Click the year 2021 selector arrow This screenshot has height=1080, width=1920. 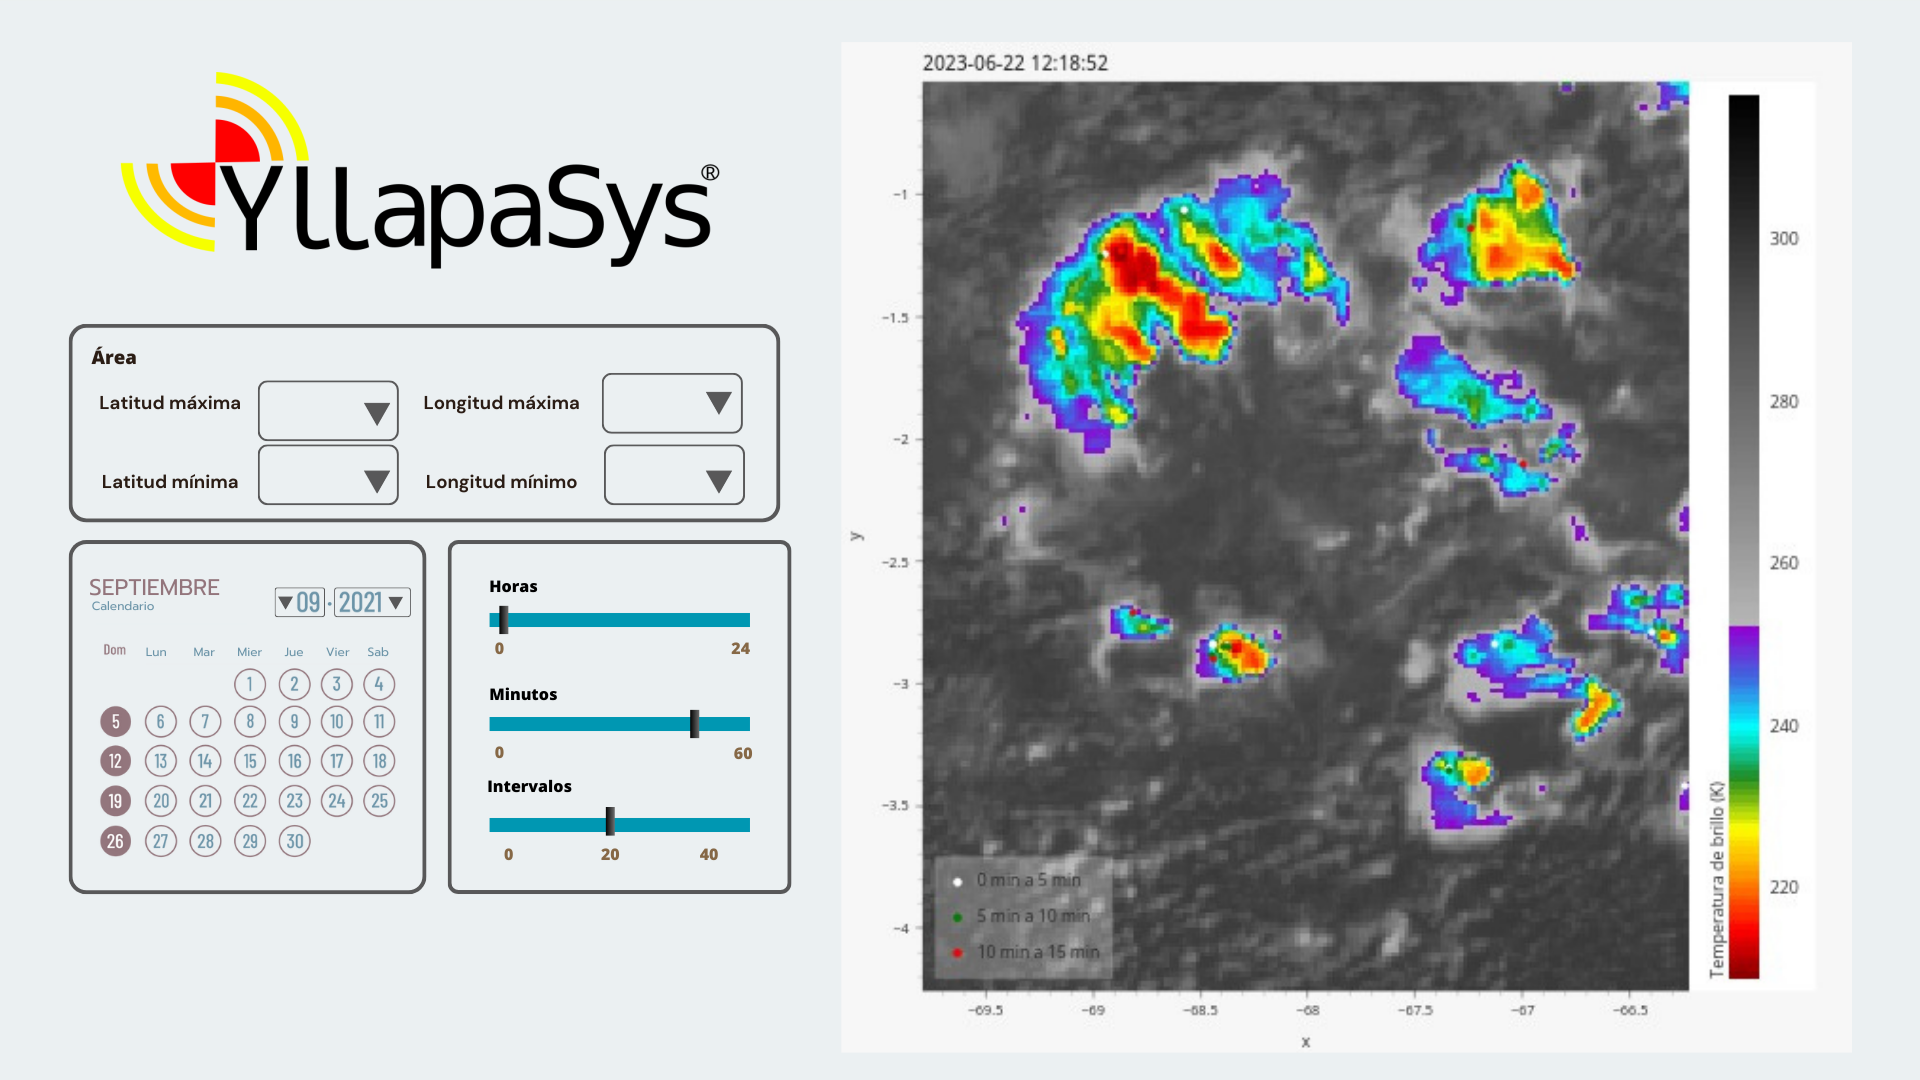(396, 602)
